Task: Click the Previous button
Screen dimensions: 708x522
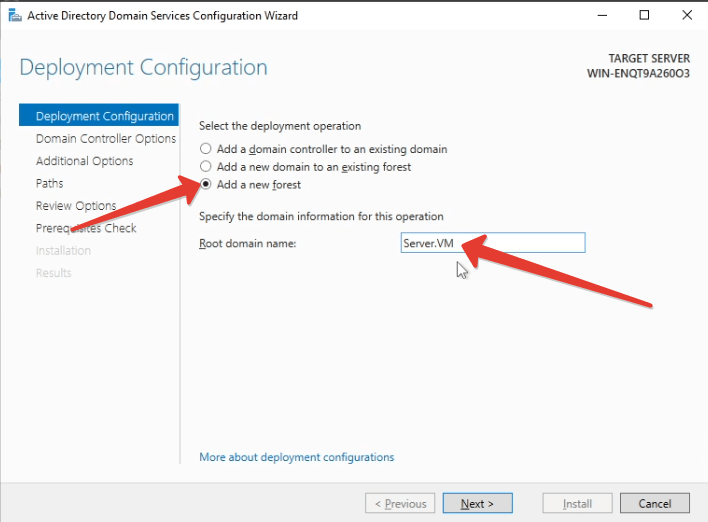Action: point(400,503)
